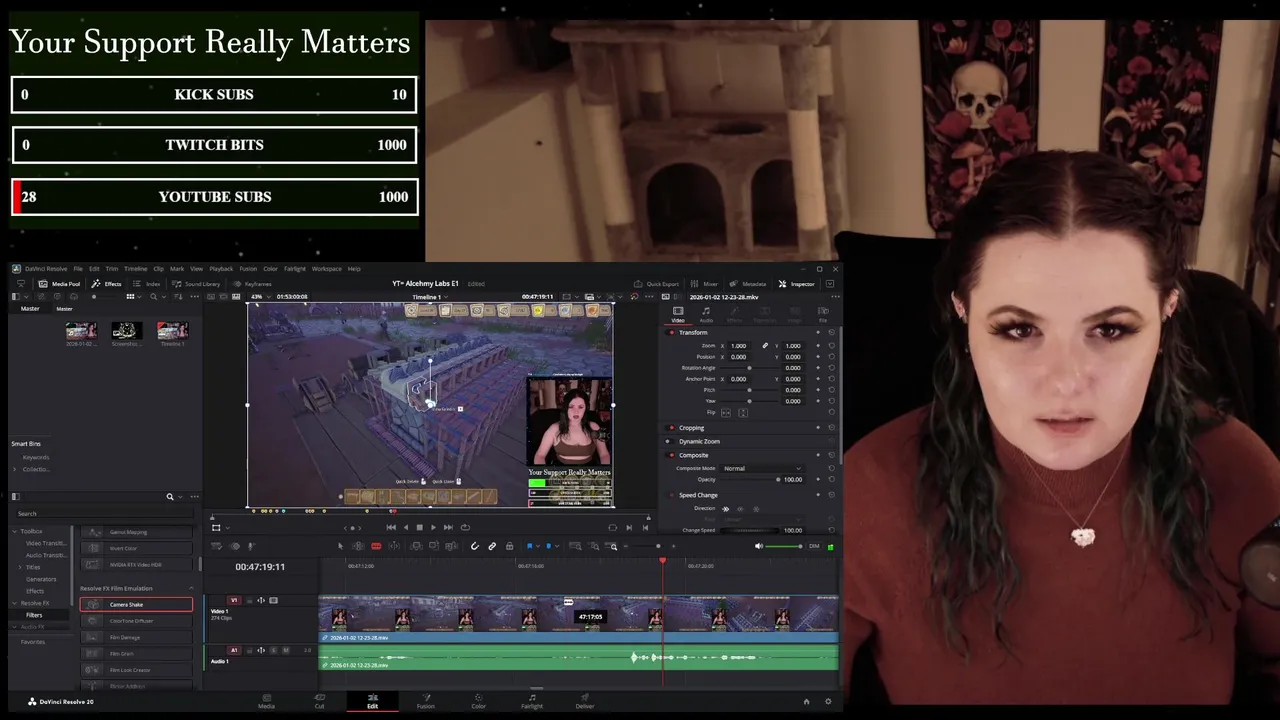This screenshot has height=720, width=1280.
Task: Select the arrow selection tool
Action: coord(340,546)
